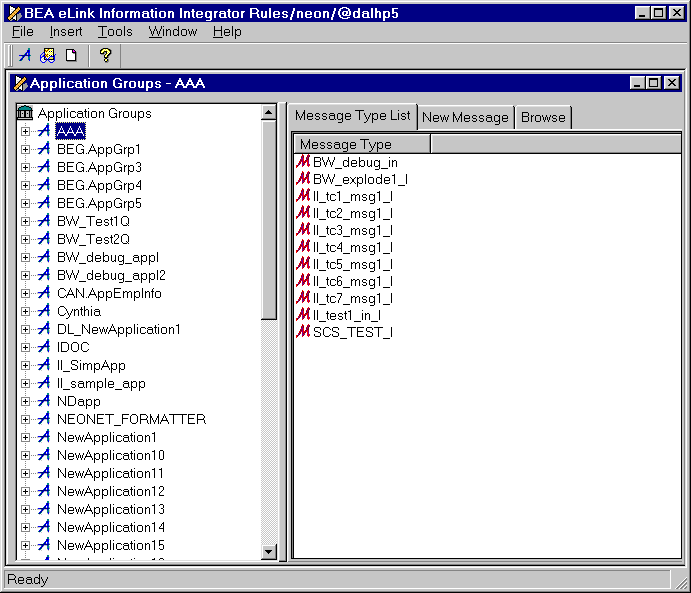
Task: Open the Tools menu
Action: point(115,32)
